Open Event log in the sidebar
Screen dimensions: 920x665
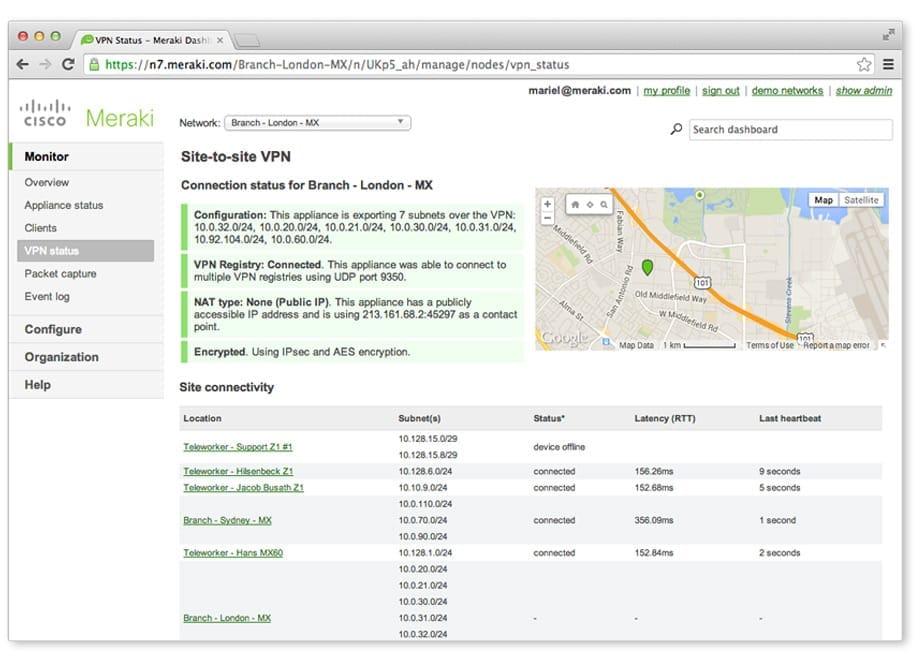(x=46, y=296)
